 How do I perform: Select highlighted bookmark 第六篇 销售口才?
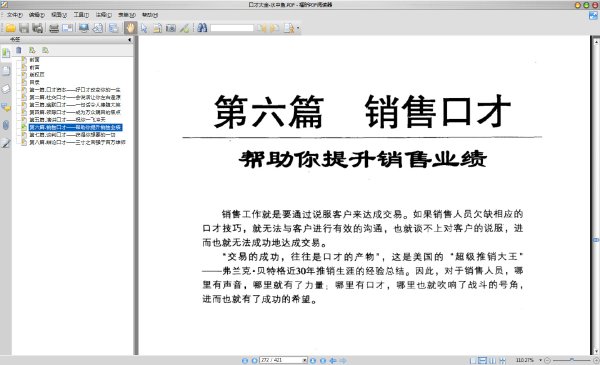(x=75, y=127)
